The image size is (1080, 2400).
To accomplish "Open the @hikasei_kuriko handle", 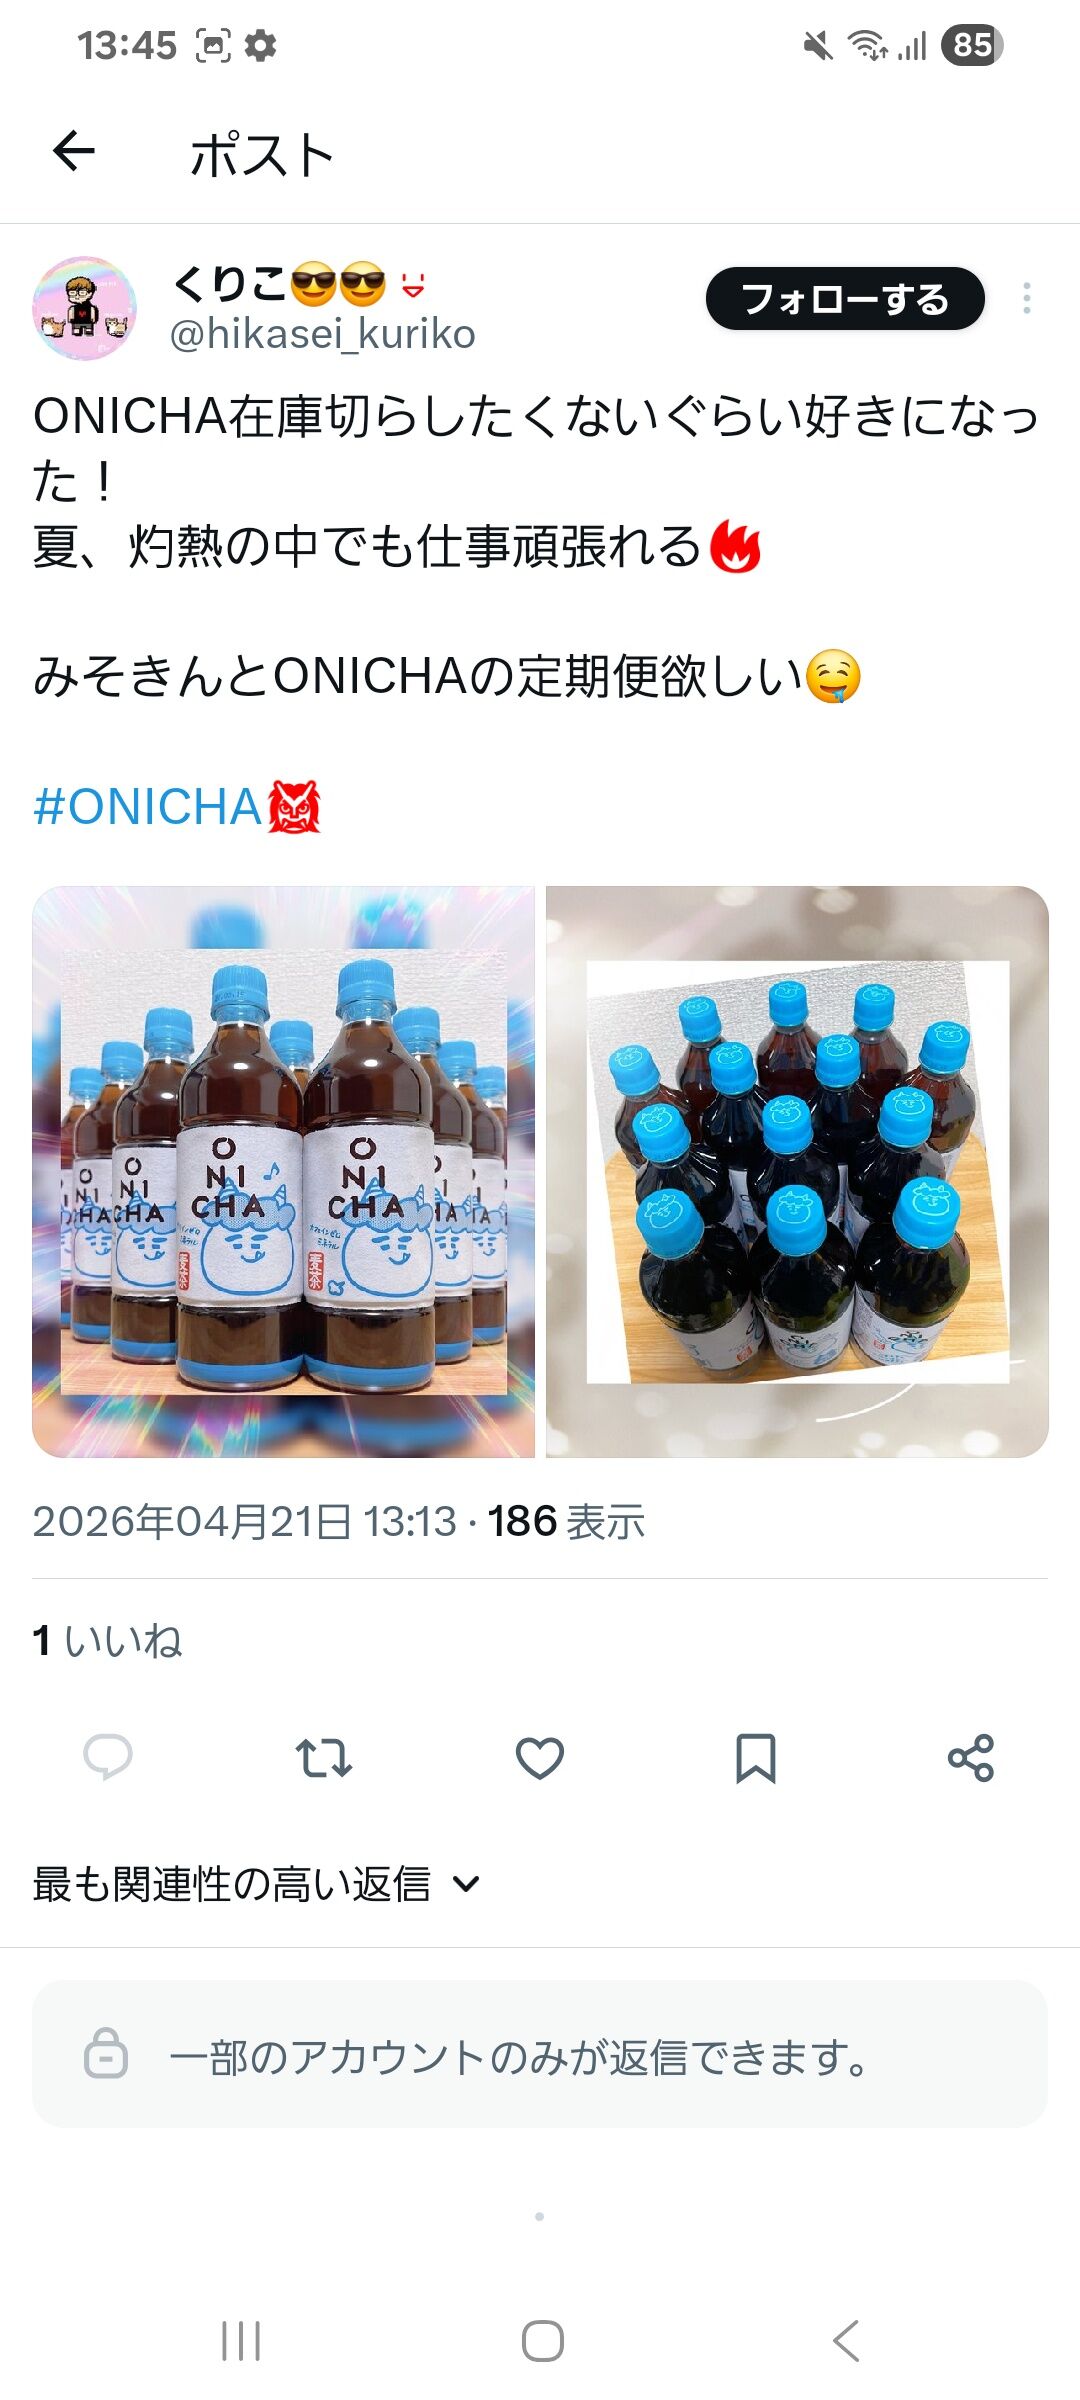I will click(x=323, y=334).
